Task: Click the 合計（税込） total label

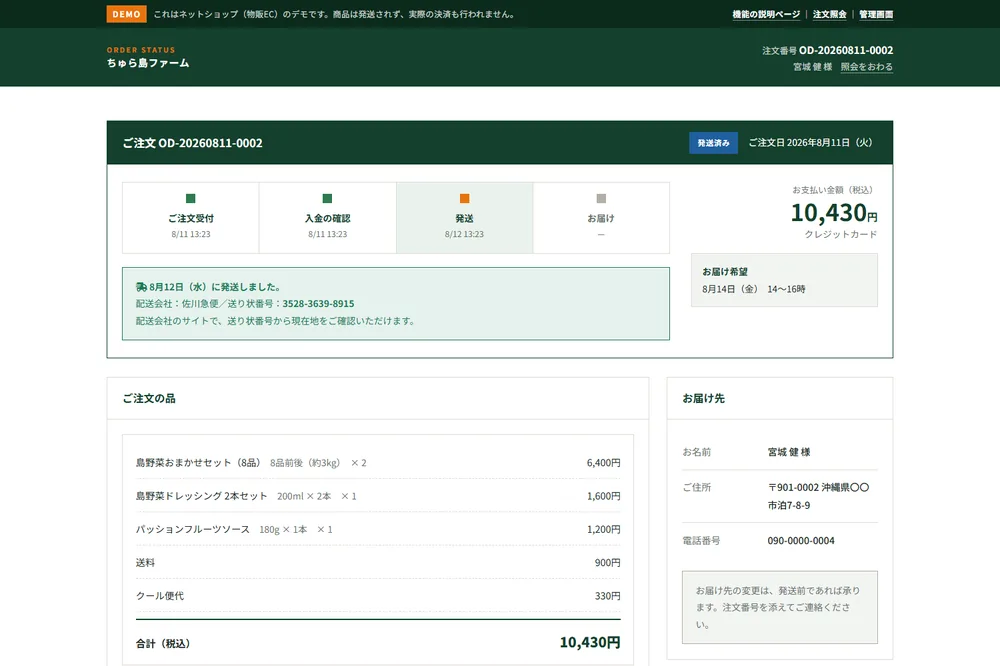Action: [163, 643]
